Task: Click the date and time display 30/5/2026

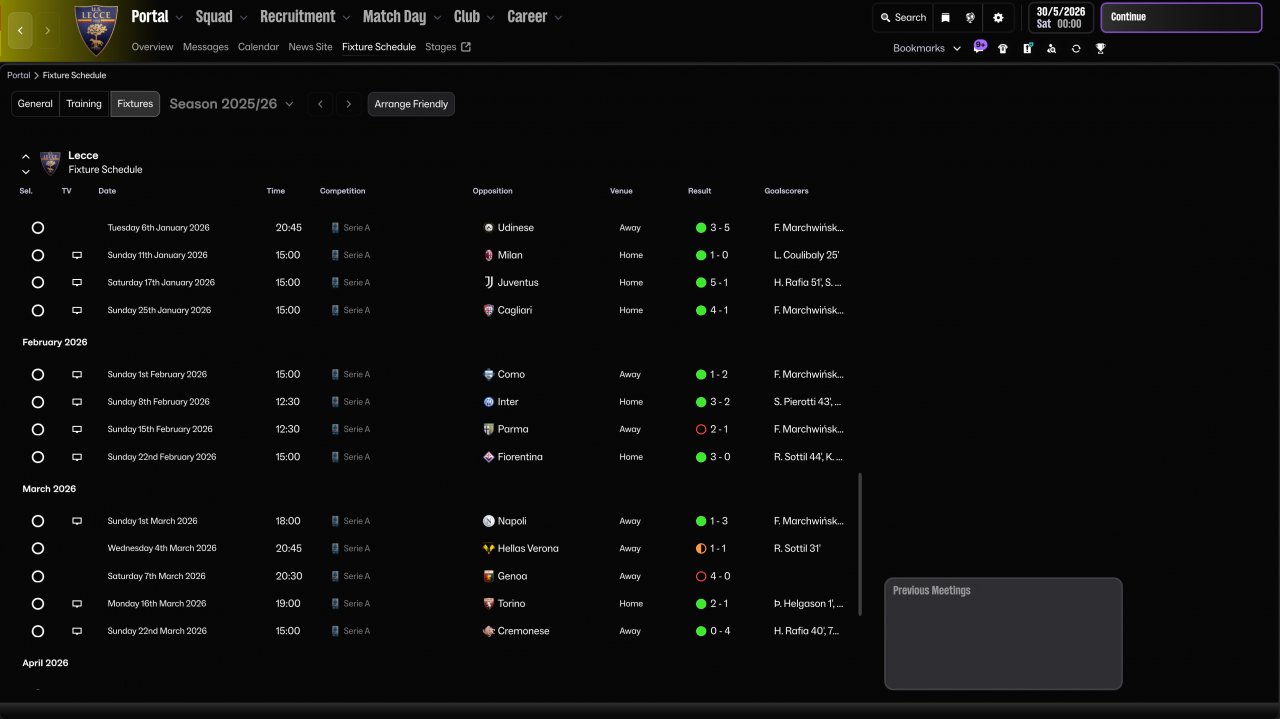Action: [x=1061, y=17]
